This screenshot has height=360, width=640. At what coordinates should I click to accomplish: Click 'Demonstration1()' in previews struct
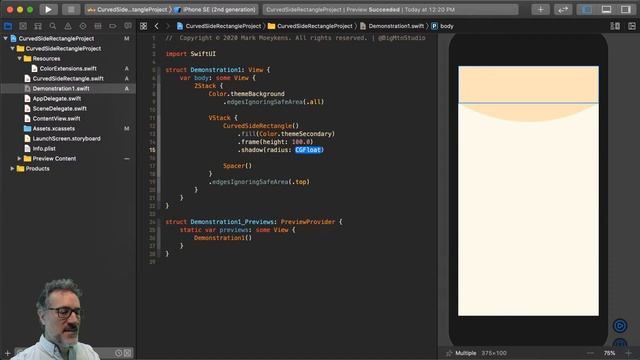(223, 238)
